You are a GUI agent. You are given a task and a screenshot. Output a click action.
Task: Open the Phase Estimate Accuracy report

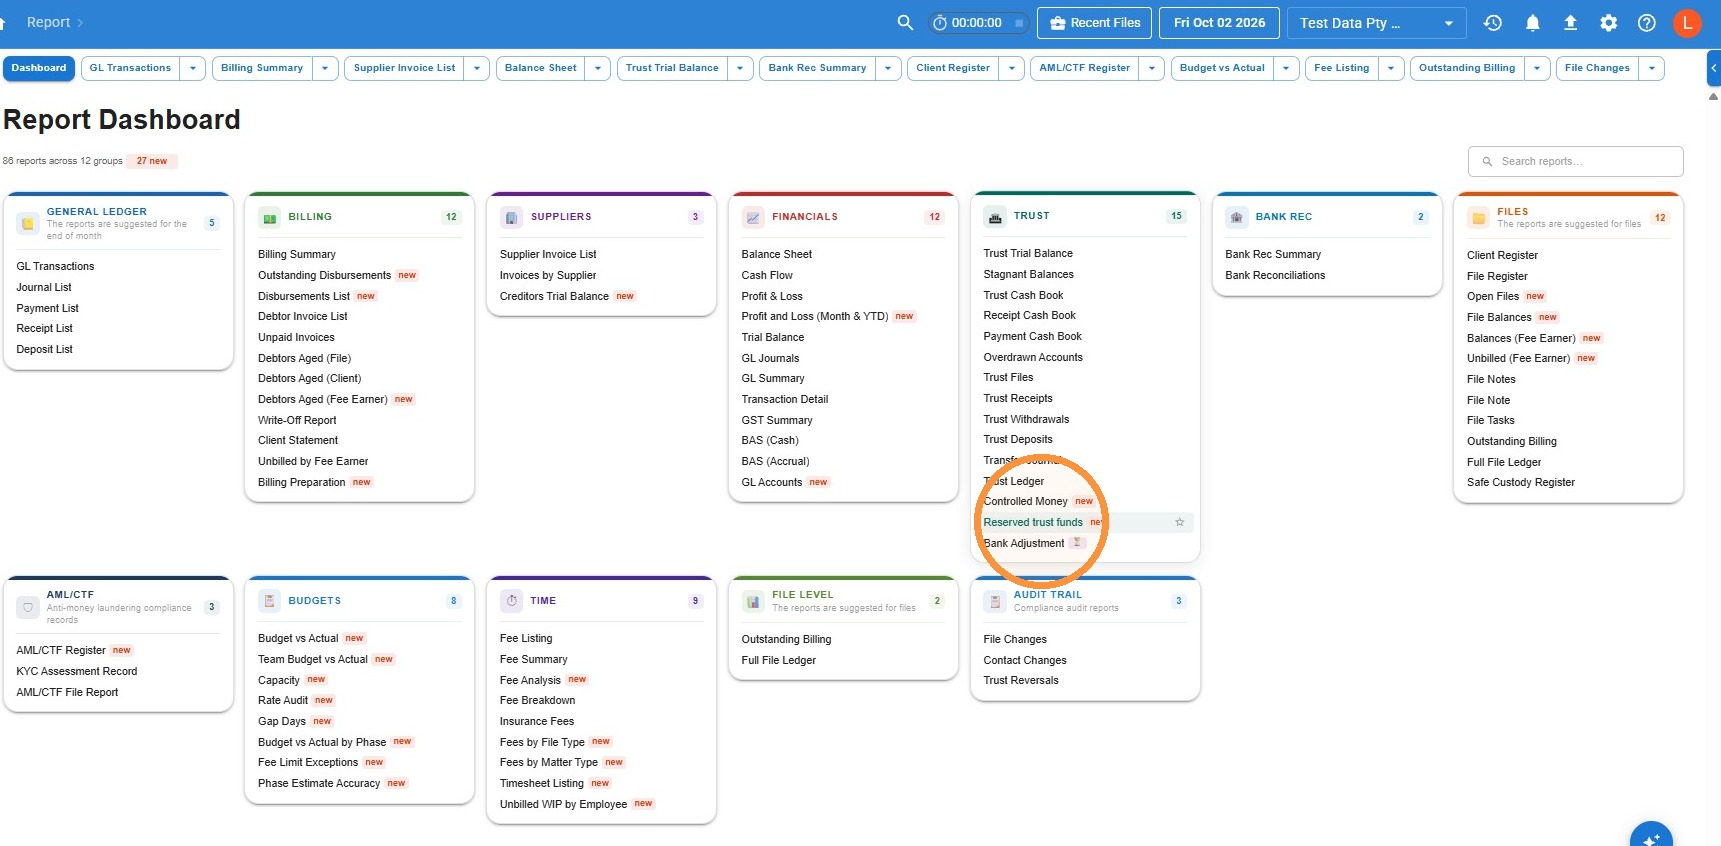[x=319, y=783]
